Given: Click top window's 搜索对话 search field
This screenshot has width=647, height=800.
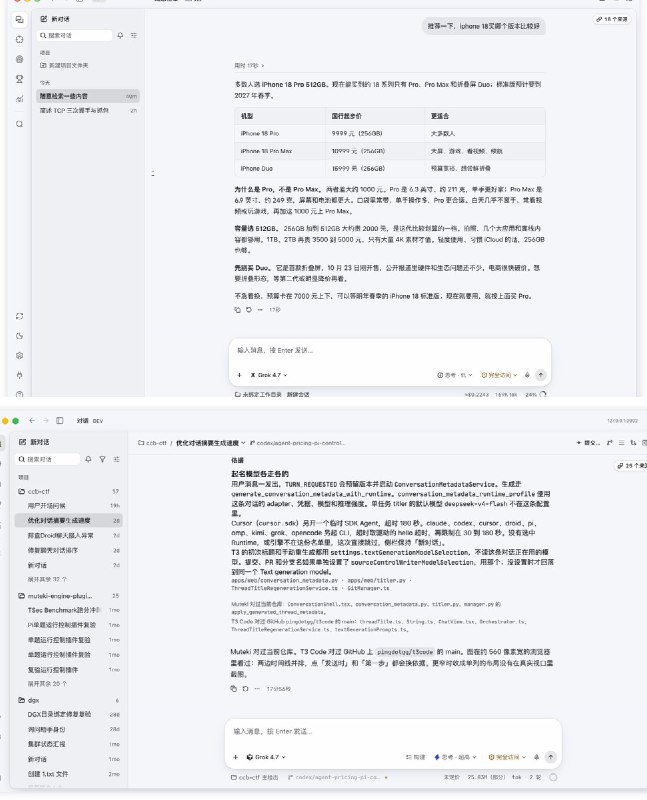Looking at the screenshot, I should 74,35.
